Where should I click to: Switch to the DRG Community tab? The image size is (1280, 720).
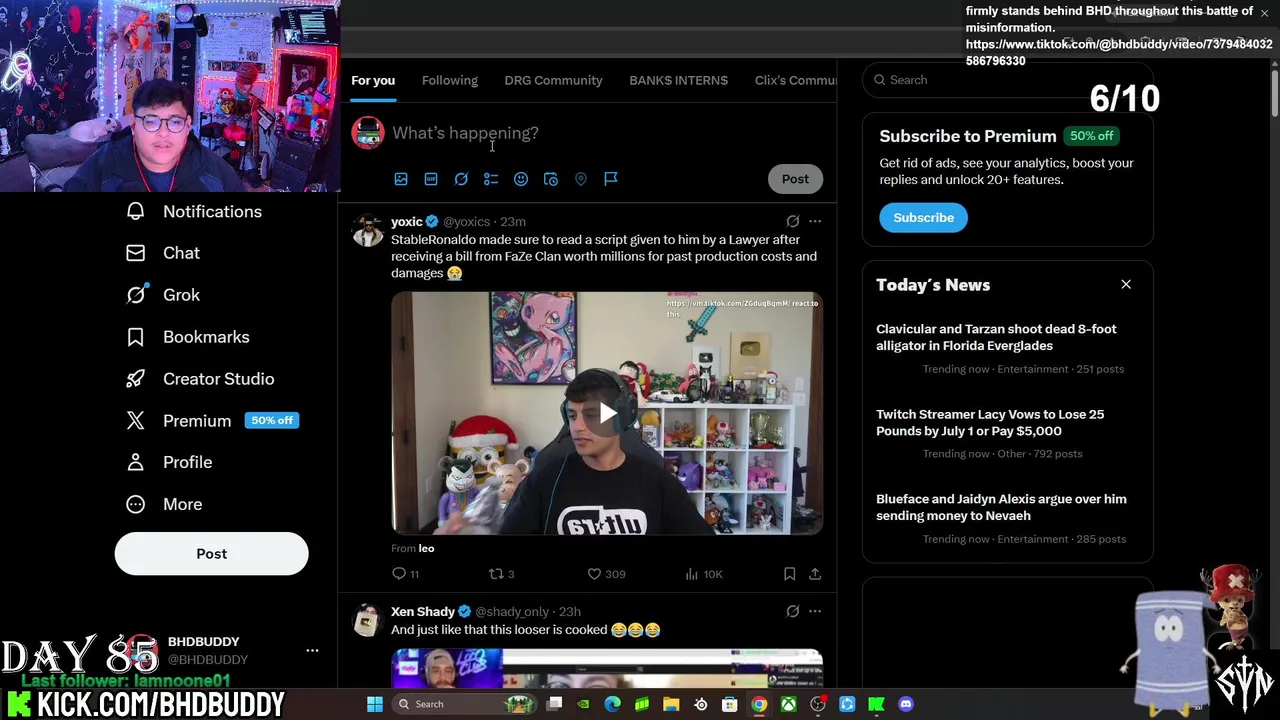click(x=553, y=80)
